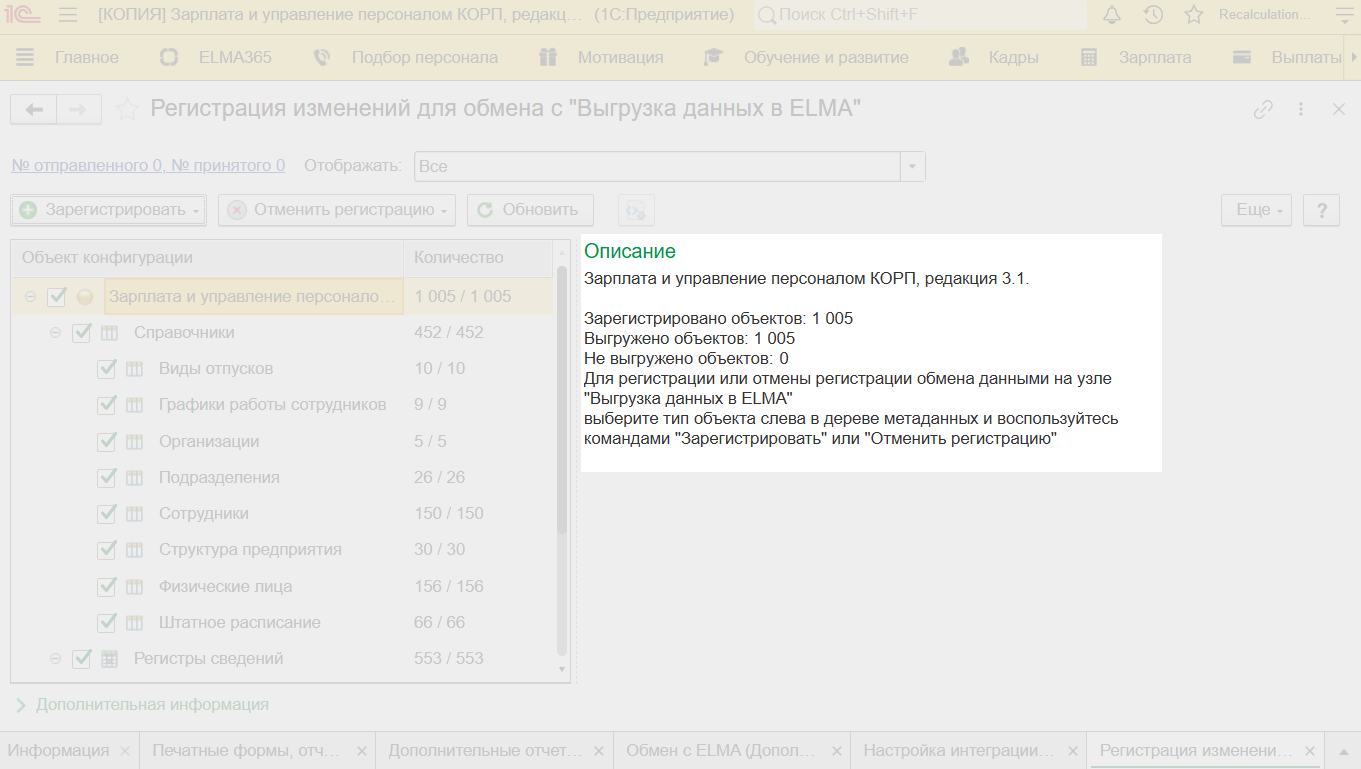Image resolution: width=1361 pixels, height=769 pixels.
Task: Open the Еще dropdown menu
Action: (x=1256, y=210)
